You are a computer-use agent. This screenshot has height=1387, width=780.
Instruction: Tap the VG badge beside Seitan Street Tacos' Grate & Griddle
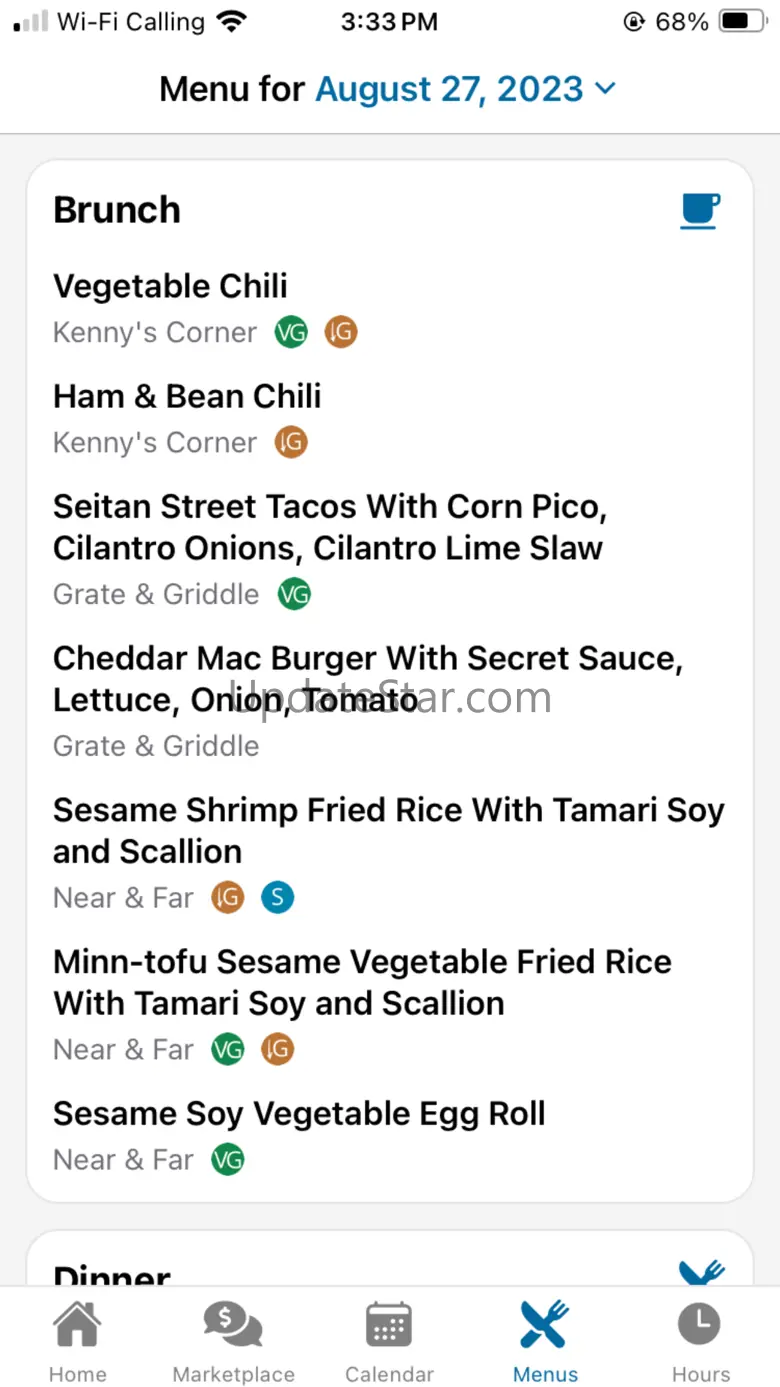point(294,594)
